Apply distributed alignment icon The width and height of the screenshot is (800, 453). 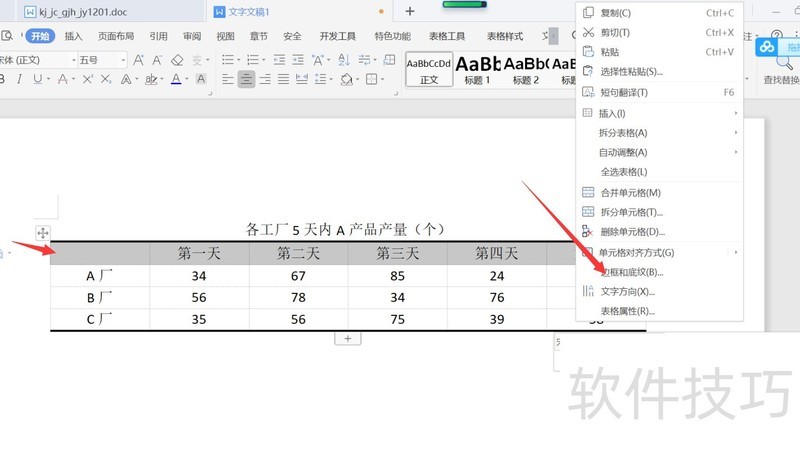(x=302, y=79)
